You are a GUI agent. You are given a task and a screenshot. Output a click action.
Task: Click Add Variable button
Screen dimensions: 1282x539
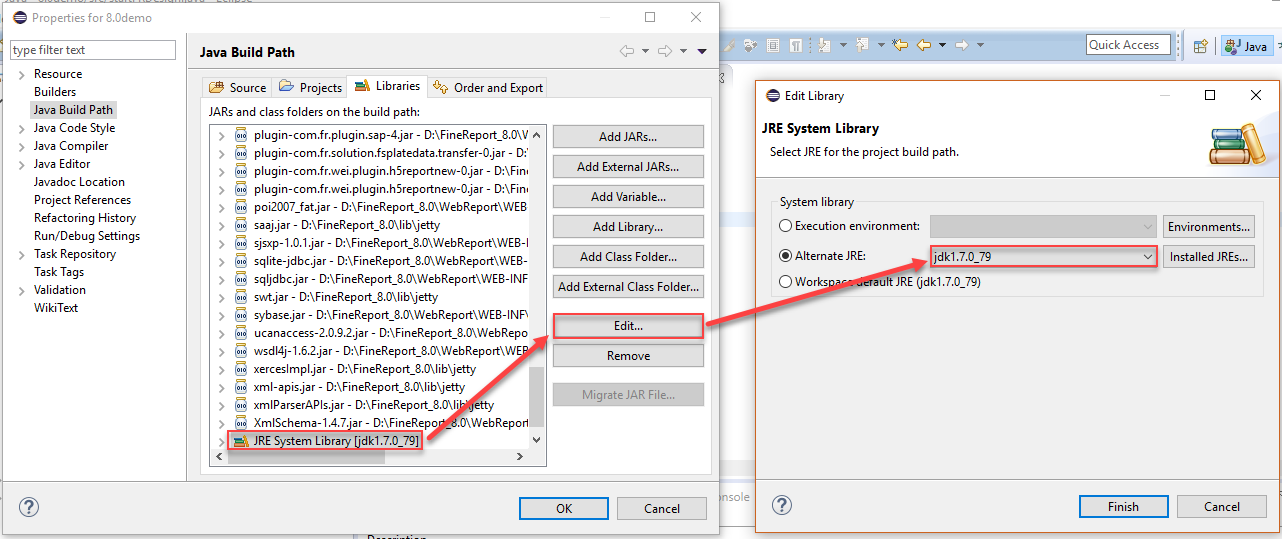(628, 197)
